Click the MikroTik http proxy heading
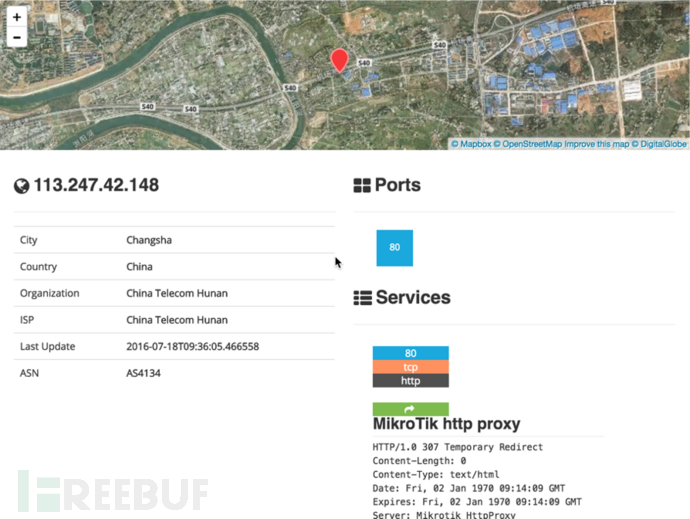This screenshot has height=519, width=690. 446,425
